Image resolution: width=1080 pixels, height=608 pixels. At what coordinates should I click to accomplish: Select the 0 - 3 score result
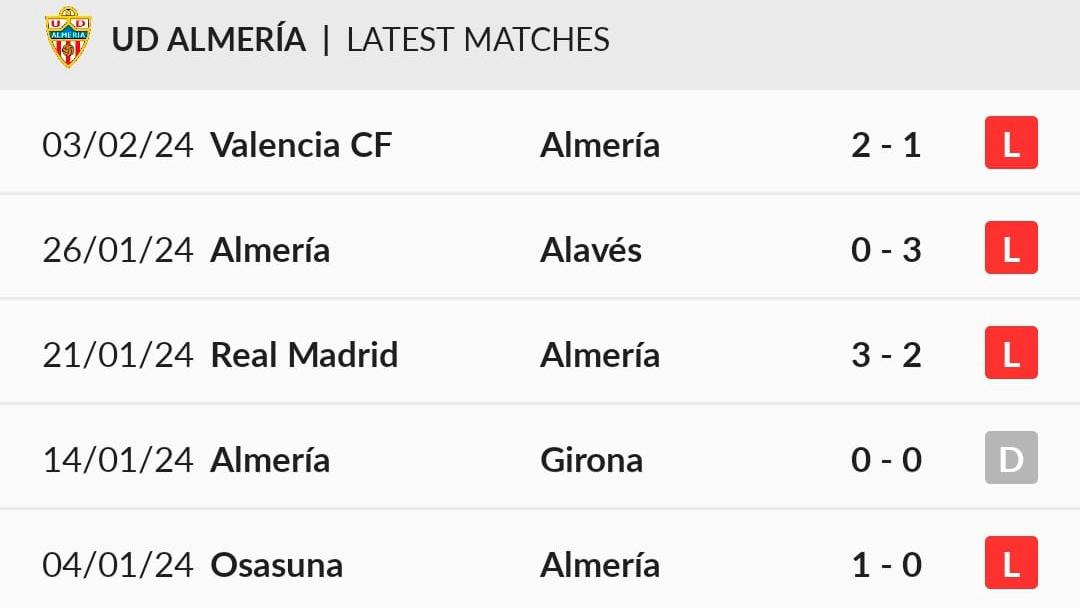coord(886,249)
